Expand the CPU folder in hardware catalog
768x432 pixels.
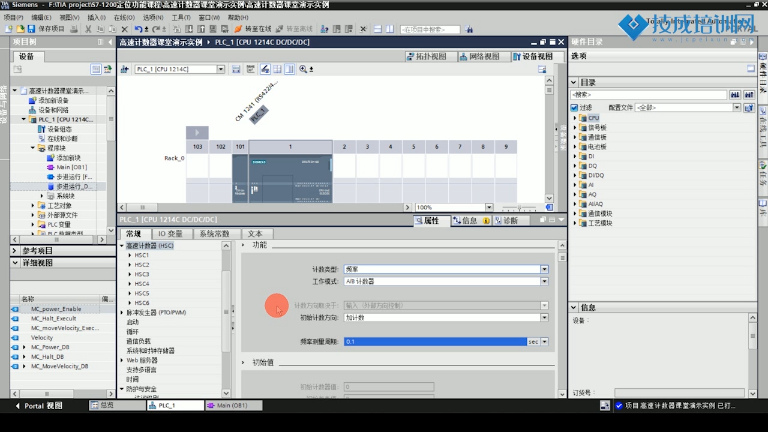[x=575, y=118]
